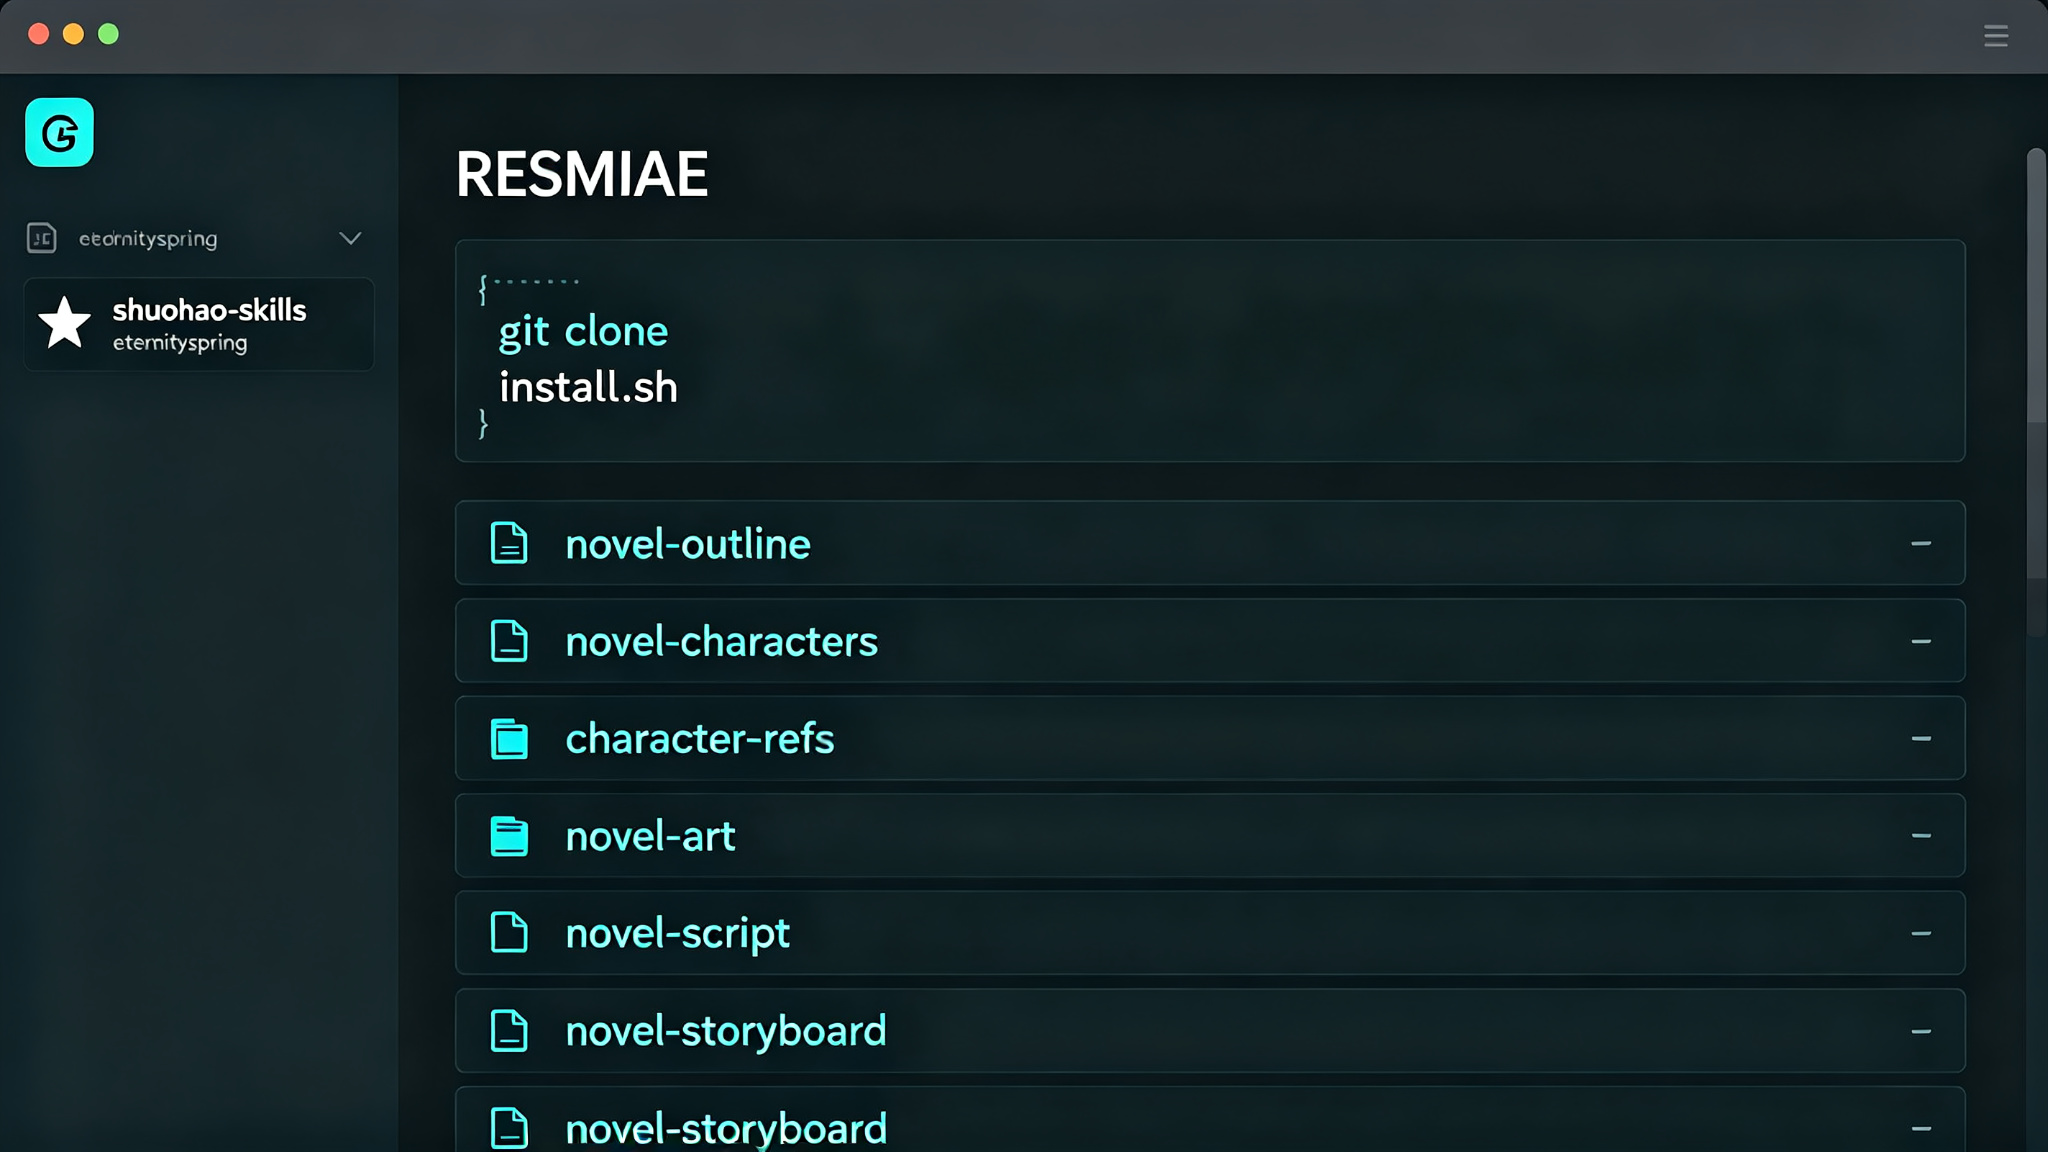
Task: Click the novel-characters file icon
Action: click(x=509, y=641)
